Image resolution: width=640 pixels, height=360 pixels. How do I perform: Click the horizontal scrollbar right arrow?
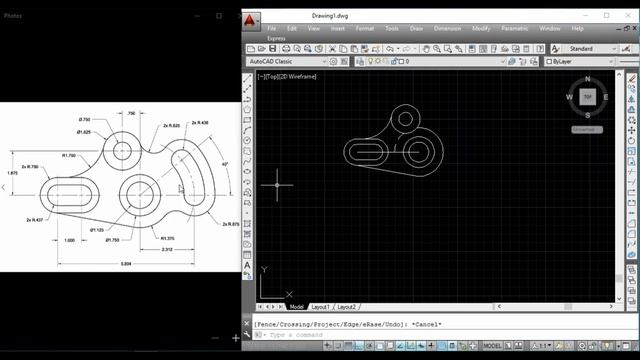pyautogui.click(x=611, y=306)
